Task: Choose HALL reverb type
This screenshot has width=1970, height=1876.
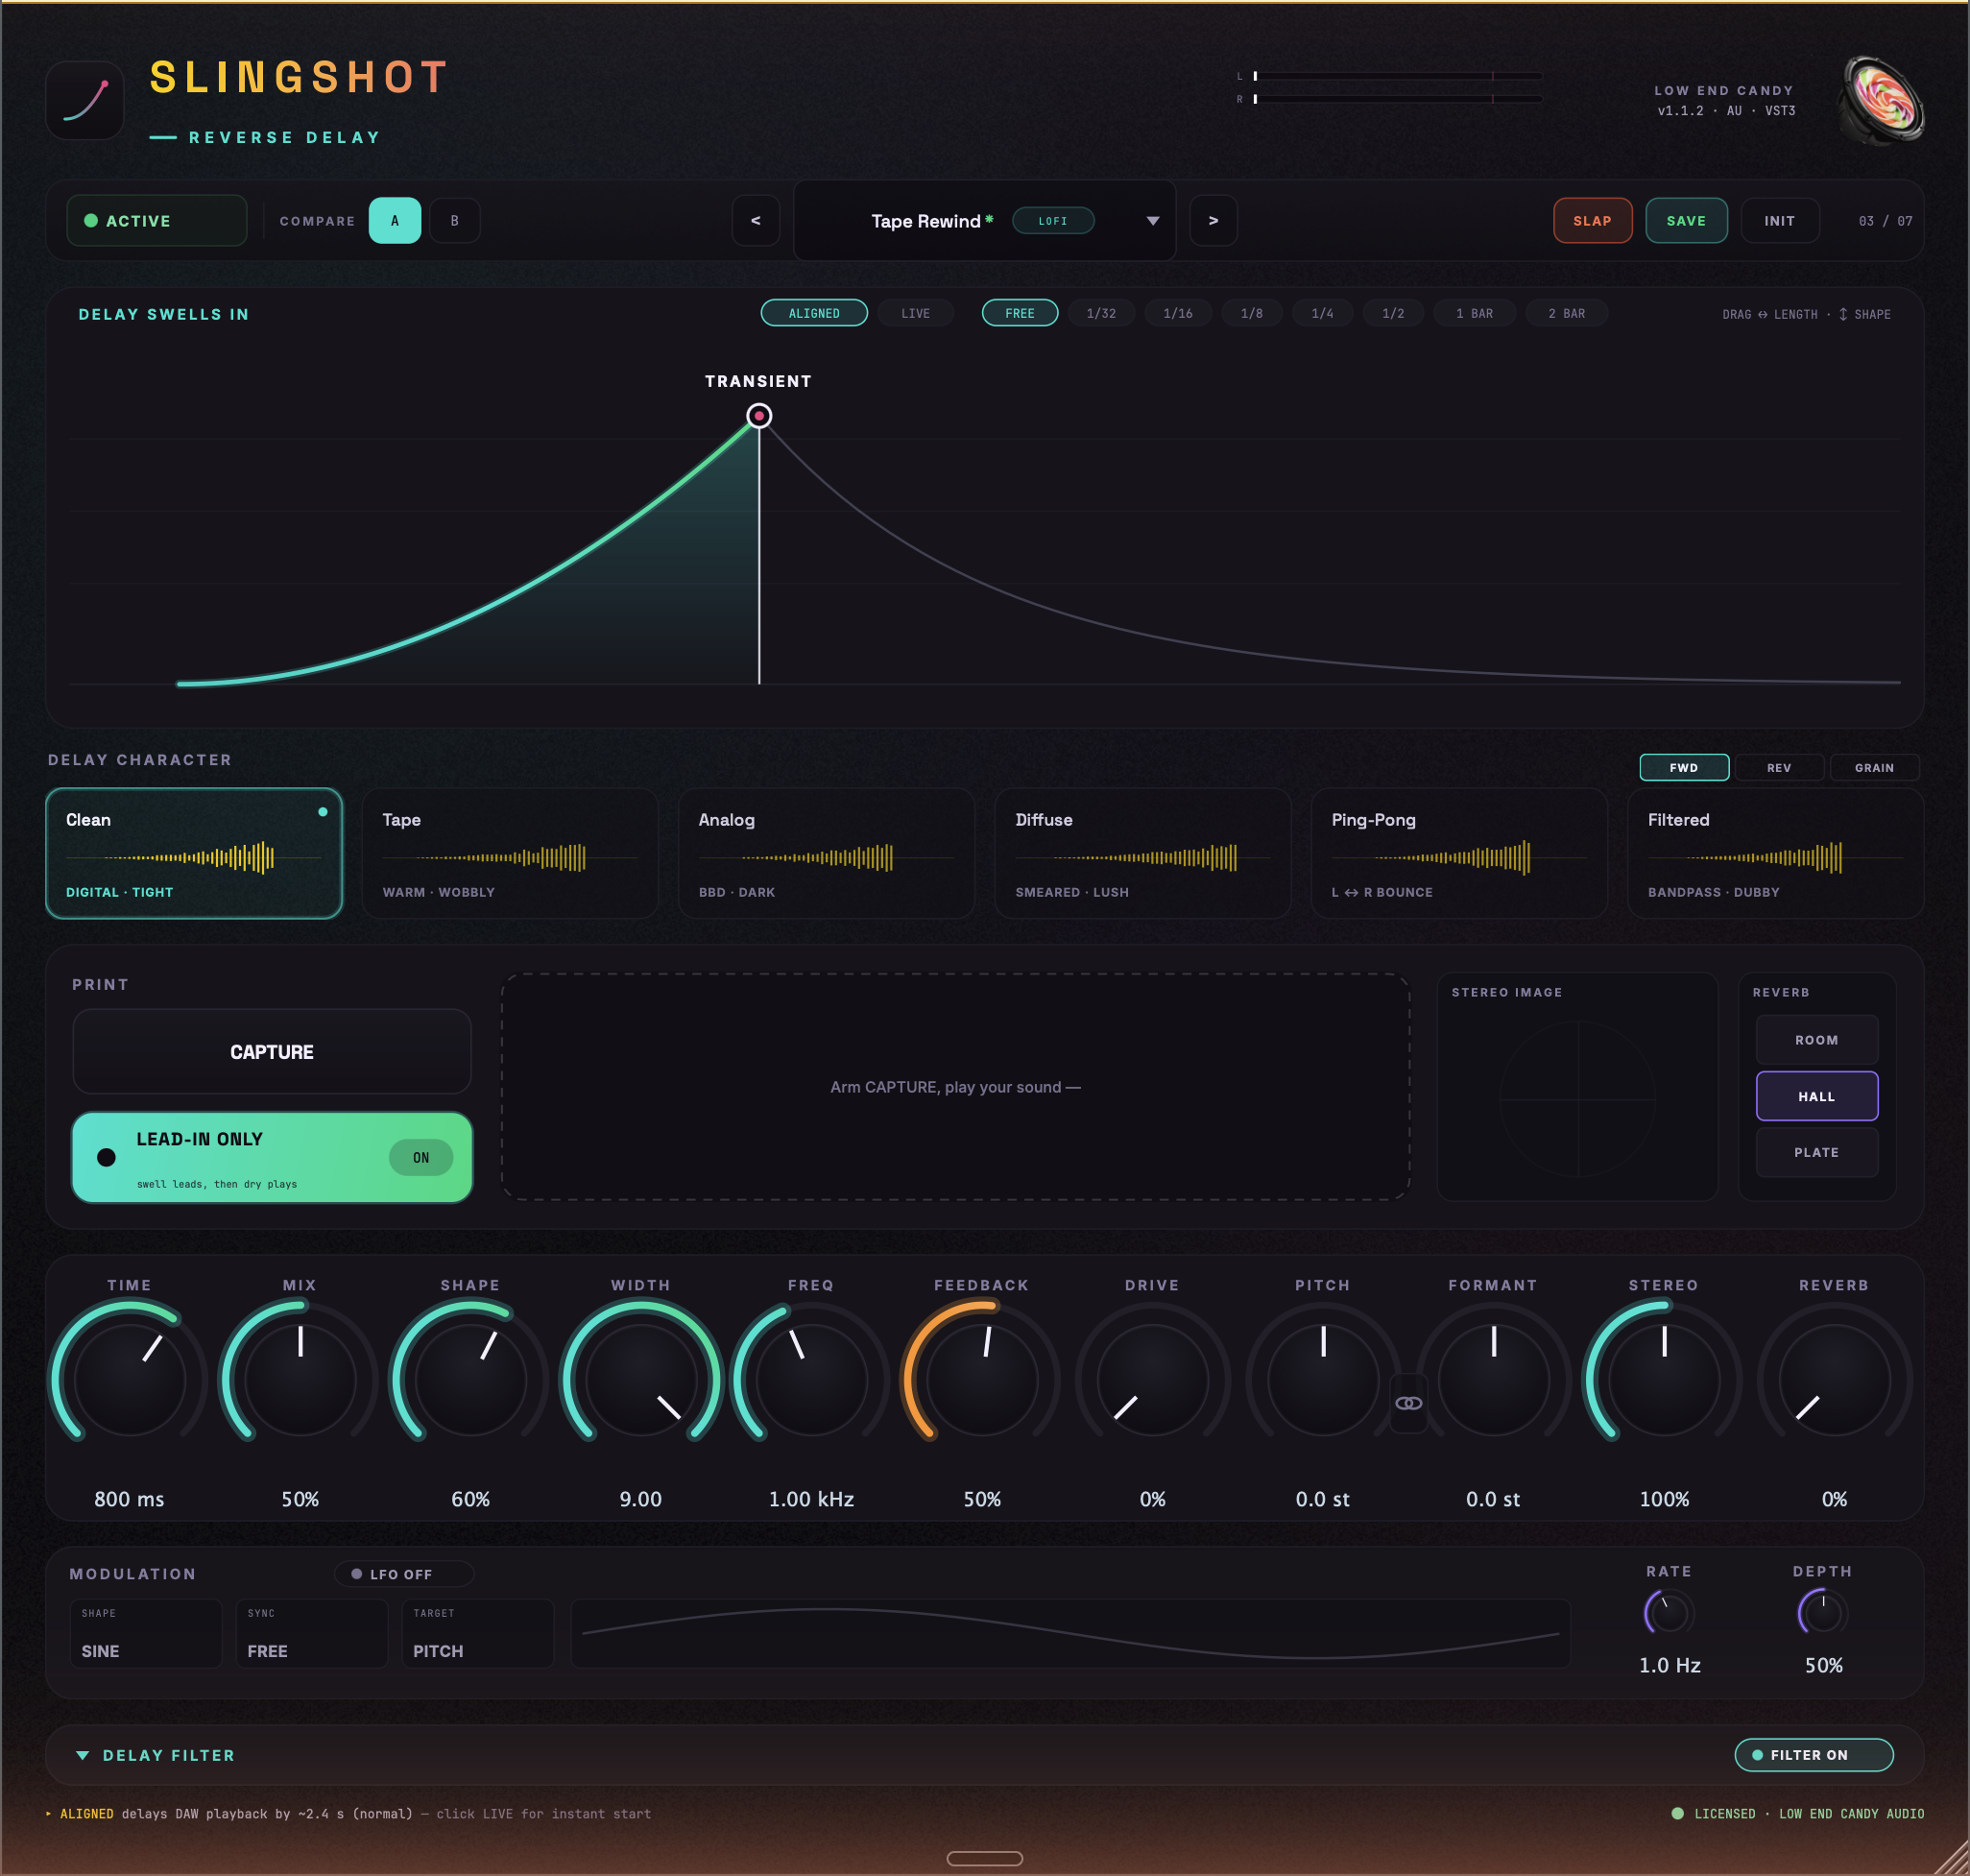Action: (x=1817, y=1096)
